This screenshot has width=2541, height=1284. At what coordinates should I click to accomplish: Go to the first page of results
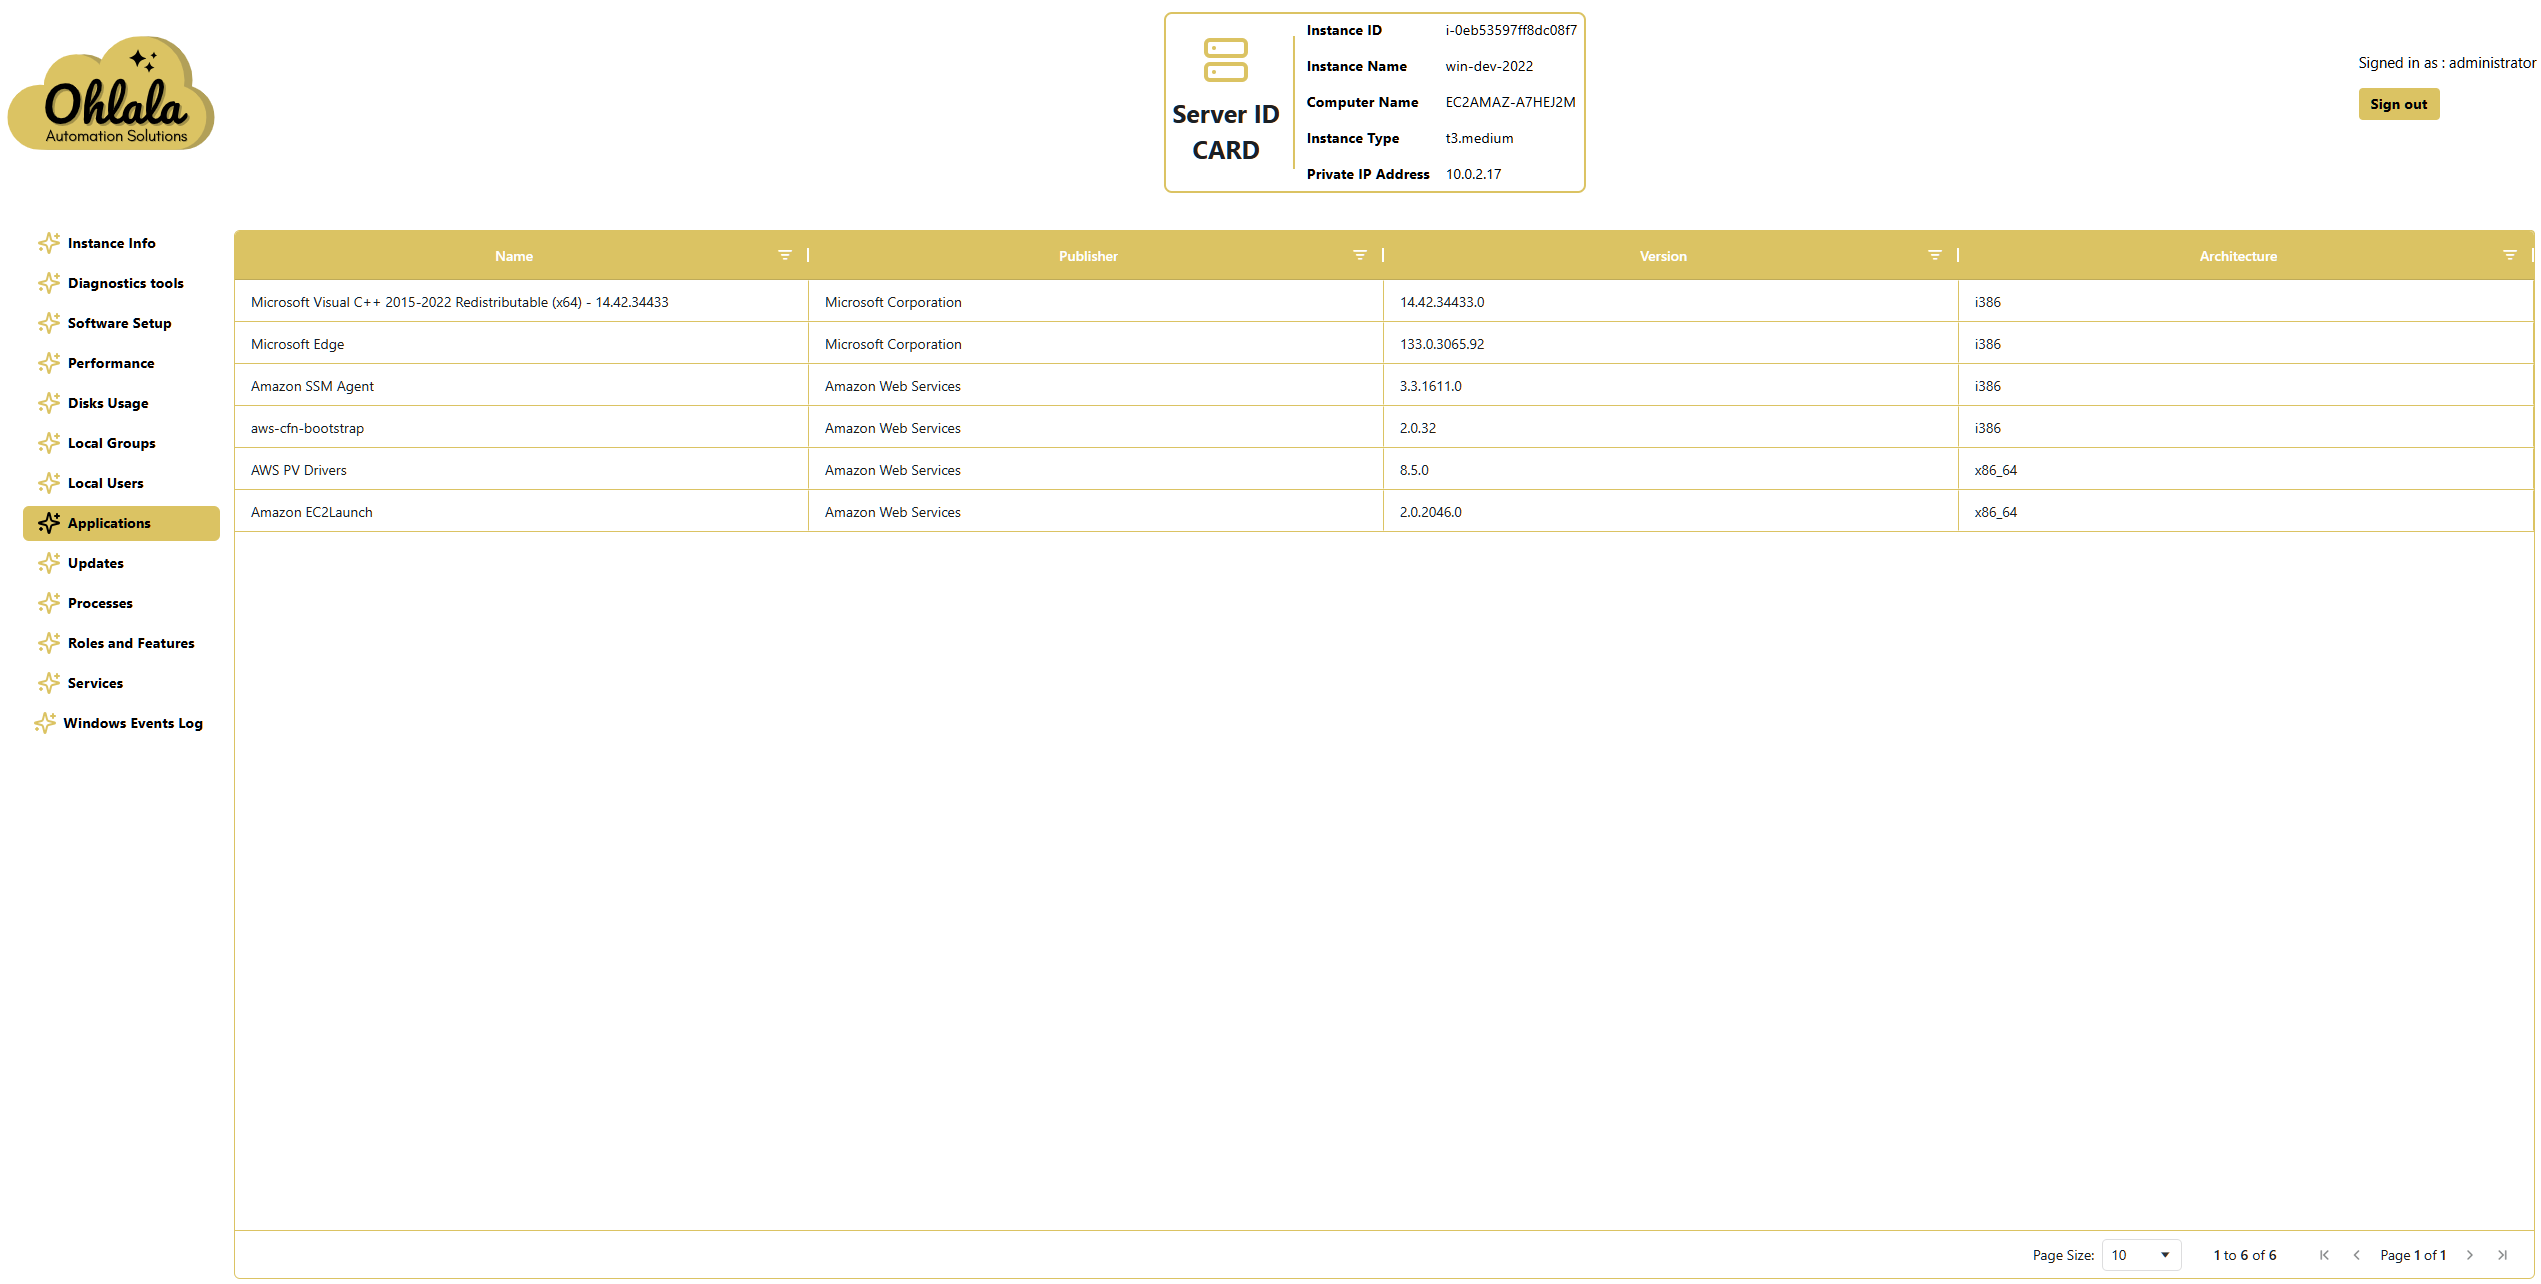[2324, 1255]
